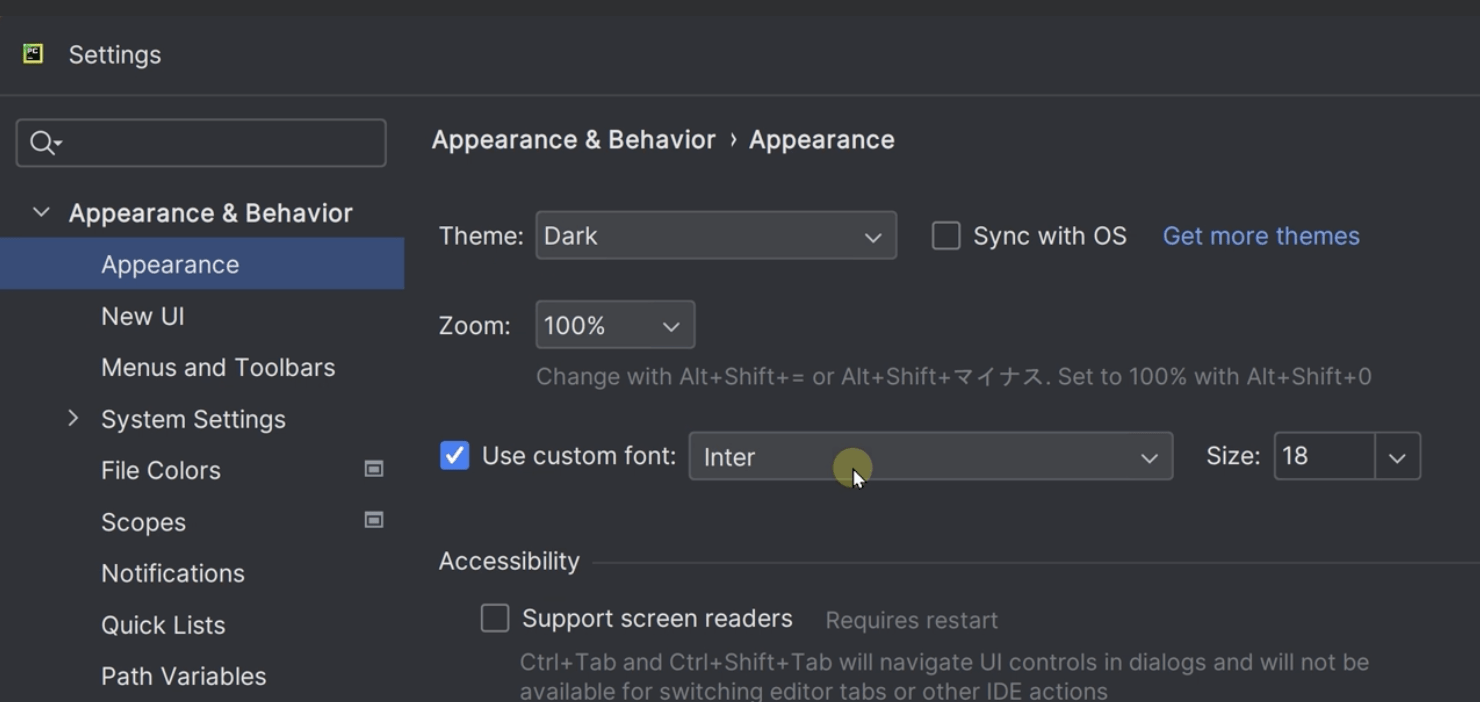The width and height of the screenshot is (1480, 702).
Task: Click the Appearance breadcrumb heading
Action: click(x=821, y=139)
